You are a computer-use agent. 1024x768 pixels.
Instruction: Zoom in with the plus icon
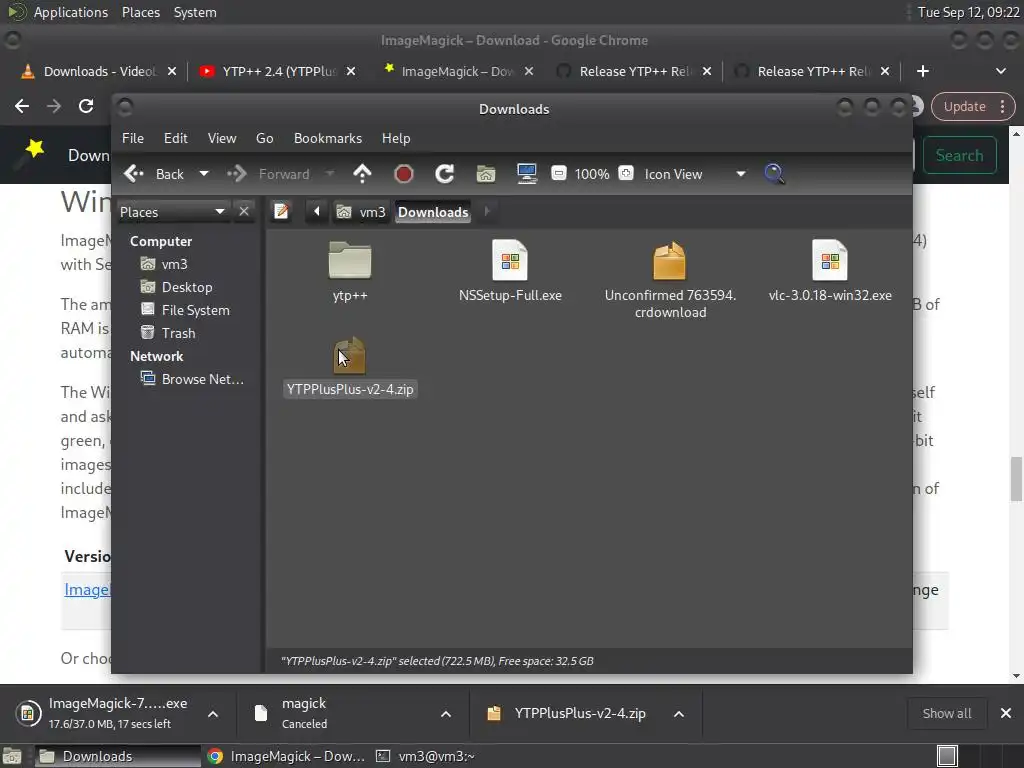(x=626, y=173)
